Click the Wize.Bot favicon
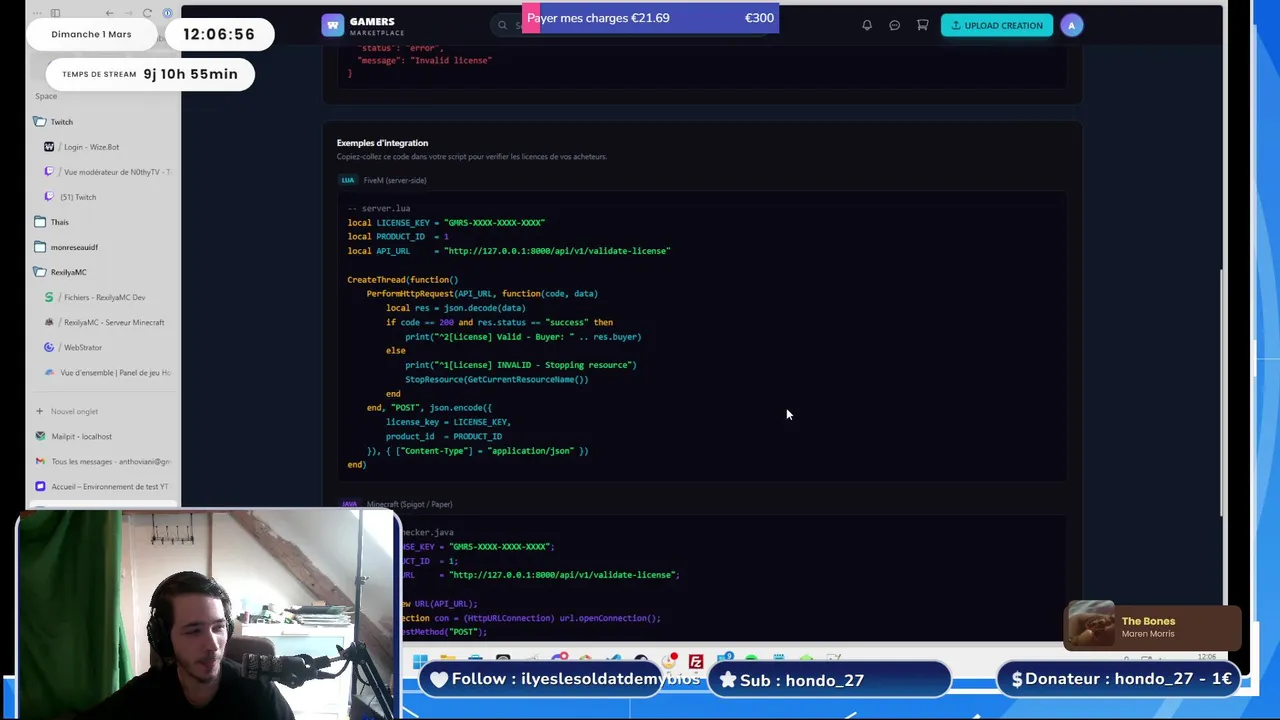This screenshot has width=1280, height=720. (x=49, y=147)
